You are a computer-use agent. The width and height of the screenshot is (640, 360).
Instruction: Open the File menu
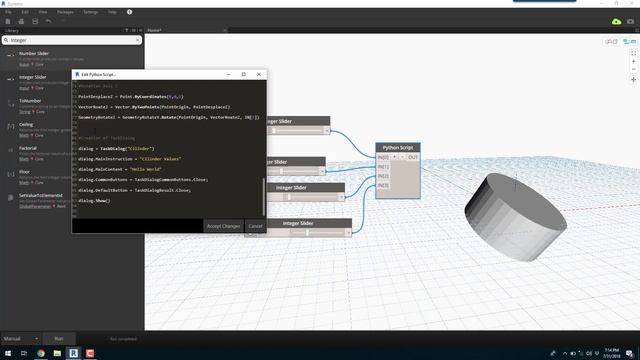point(8,12)
